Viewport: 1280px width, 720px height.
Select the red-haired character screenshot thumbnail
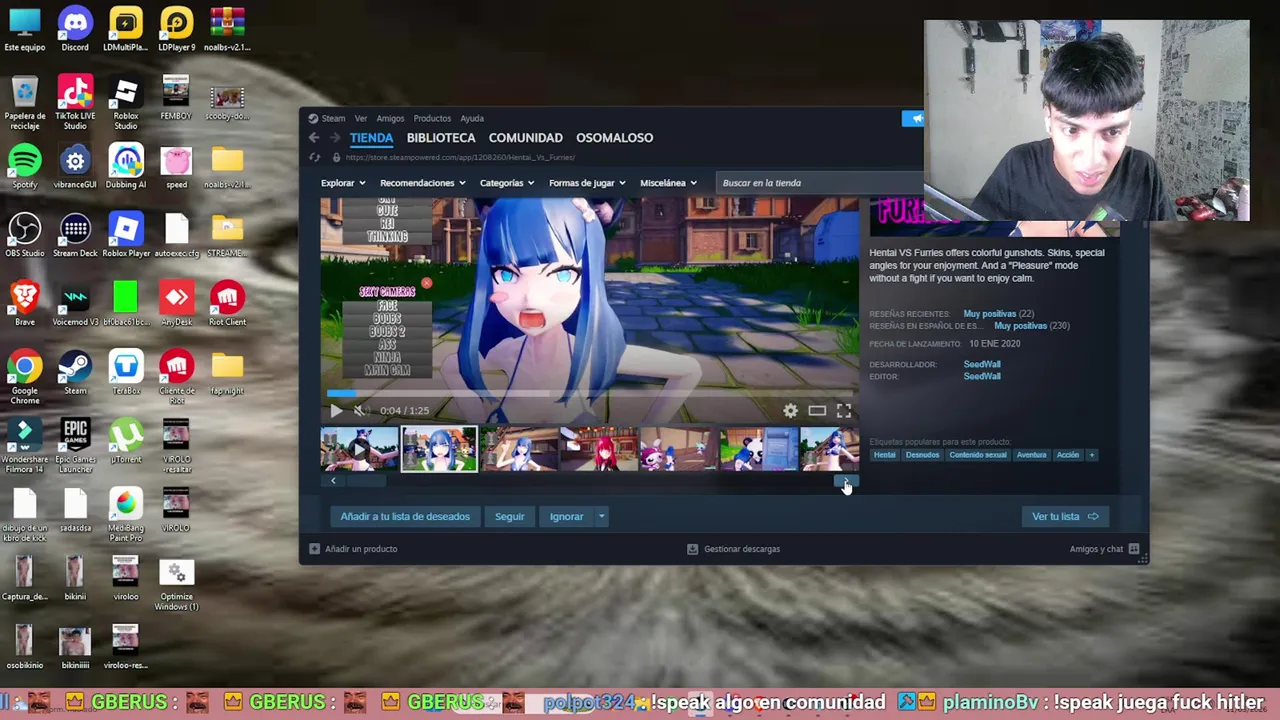tap(599, 449)
